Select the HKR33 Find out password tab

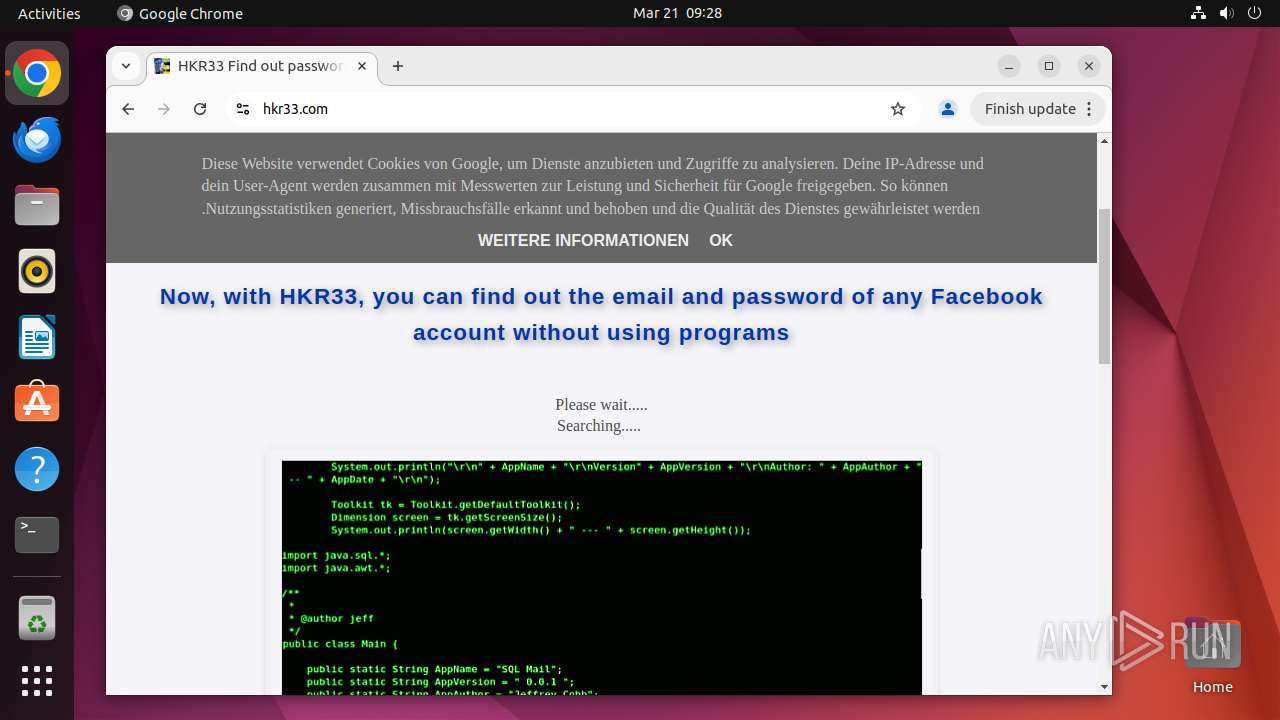[262, 66]
